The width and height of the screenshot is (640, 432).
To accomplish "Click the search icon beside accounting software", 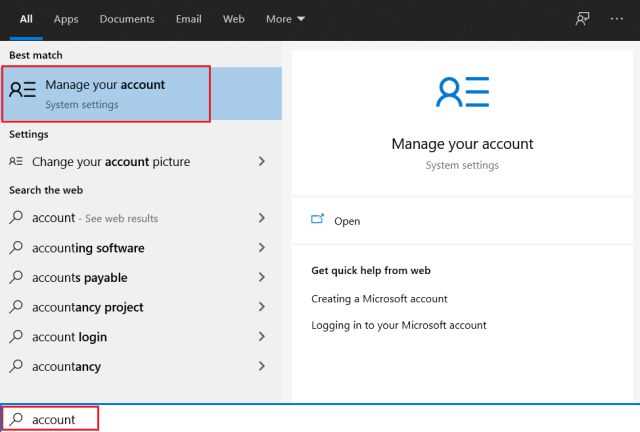I will coord(16,247).
